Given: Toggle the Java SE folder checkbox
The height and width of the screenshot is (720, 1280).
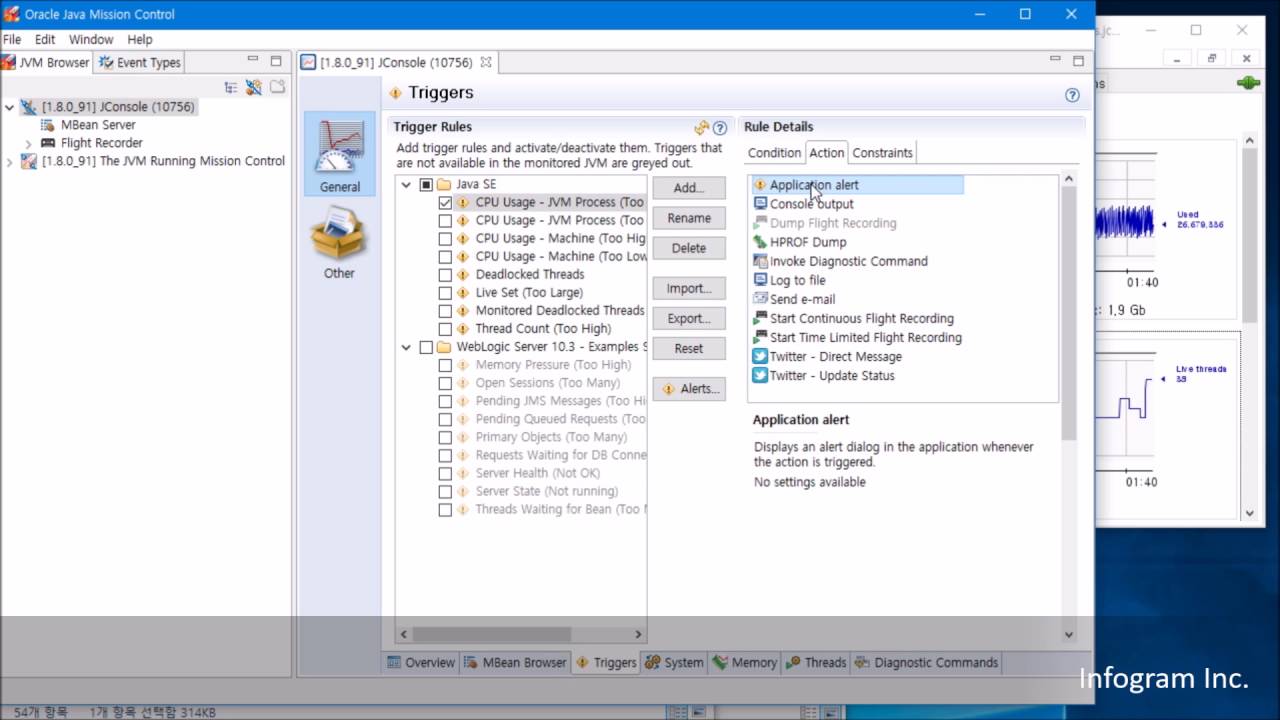Looking at the screenshot, I should point(426,184).
